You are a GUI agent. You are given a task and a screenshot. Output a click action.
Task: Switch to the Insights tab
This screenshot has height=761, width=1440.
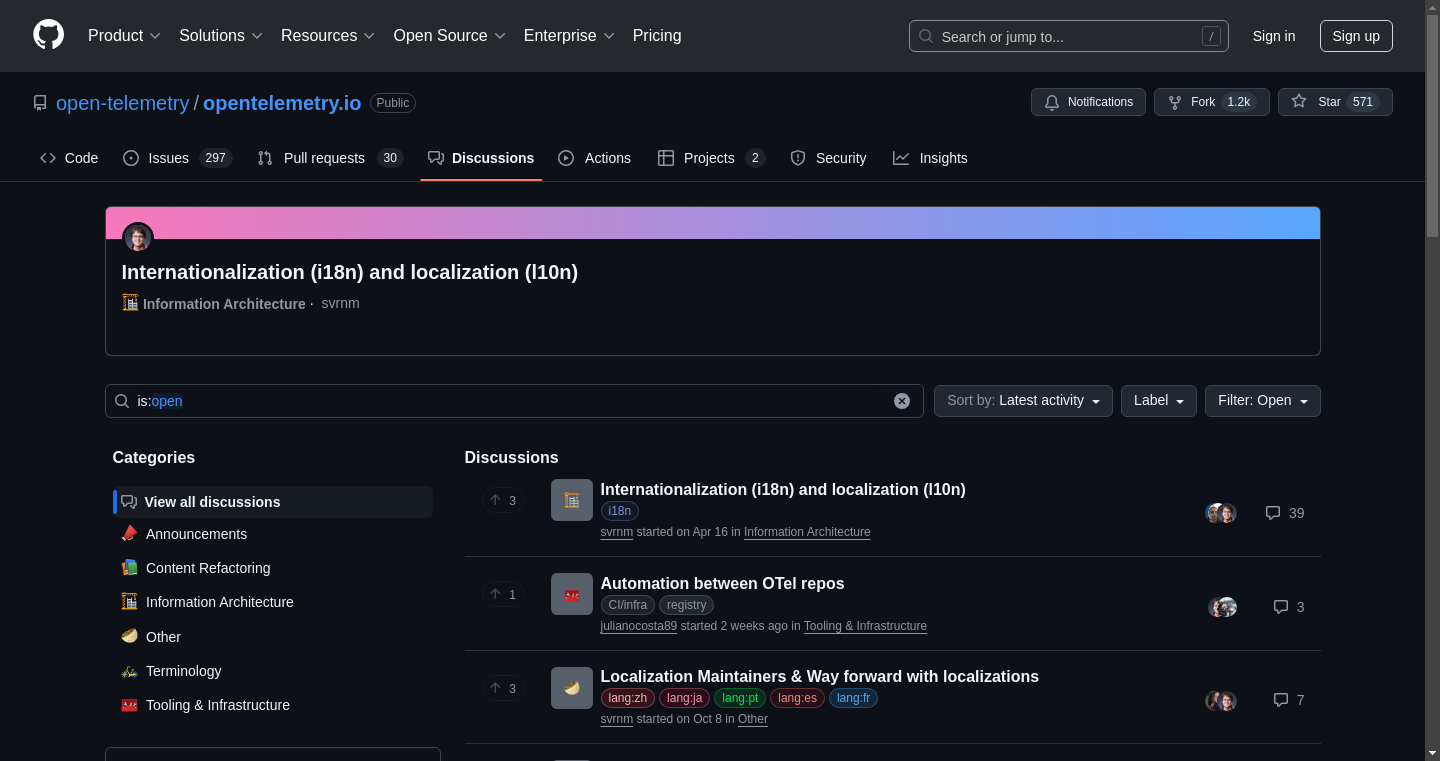coord(930,158)
